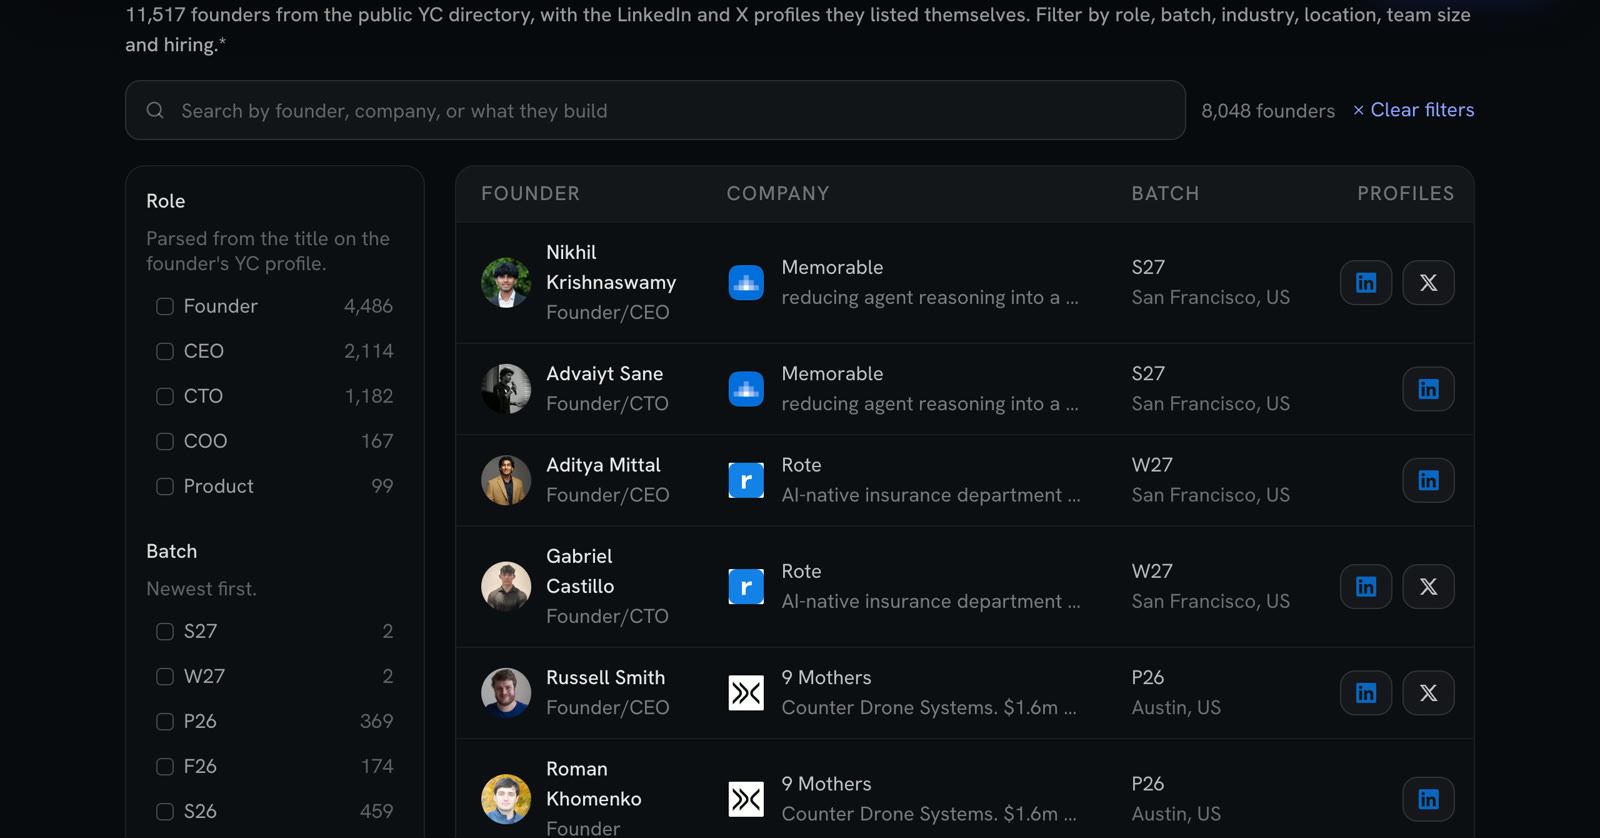The width and height of the screenshot is (1600, 838).
Task: Focus the founder search field
Action: (x=655, y=110)
